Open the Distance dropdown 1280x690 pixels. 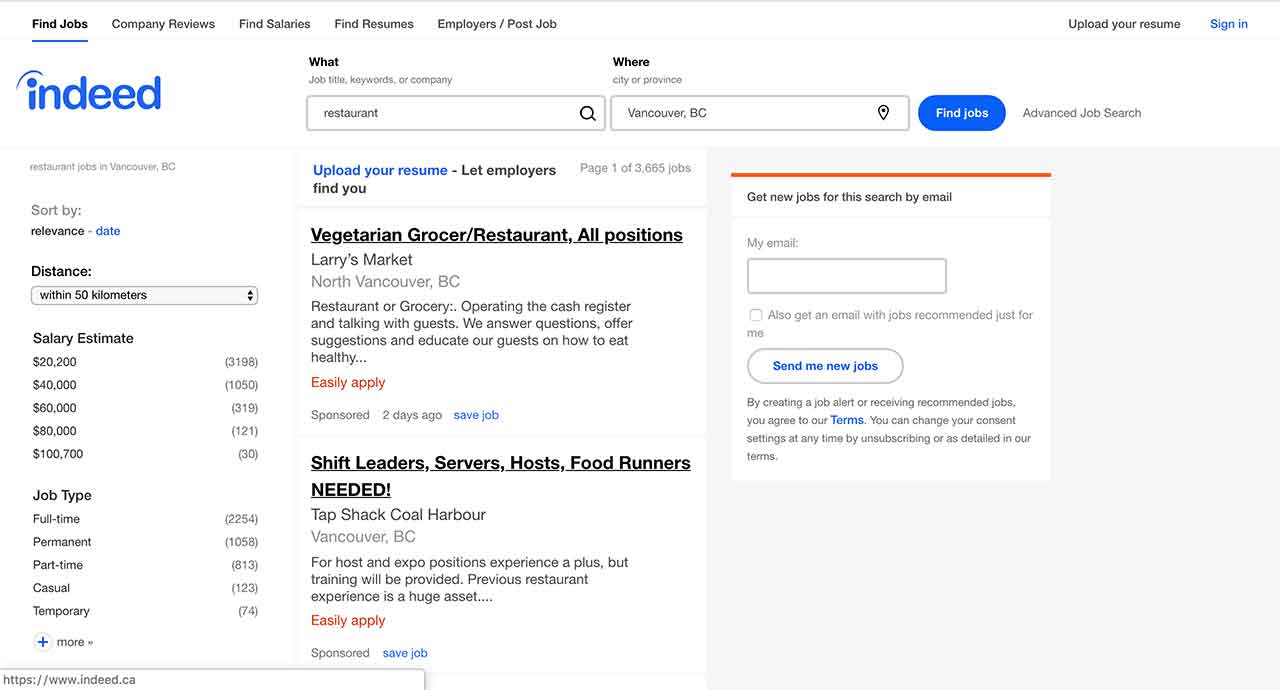coord(144,295)
